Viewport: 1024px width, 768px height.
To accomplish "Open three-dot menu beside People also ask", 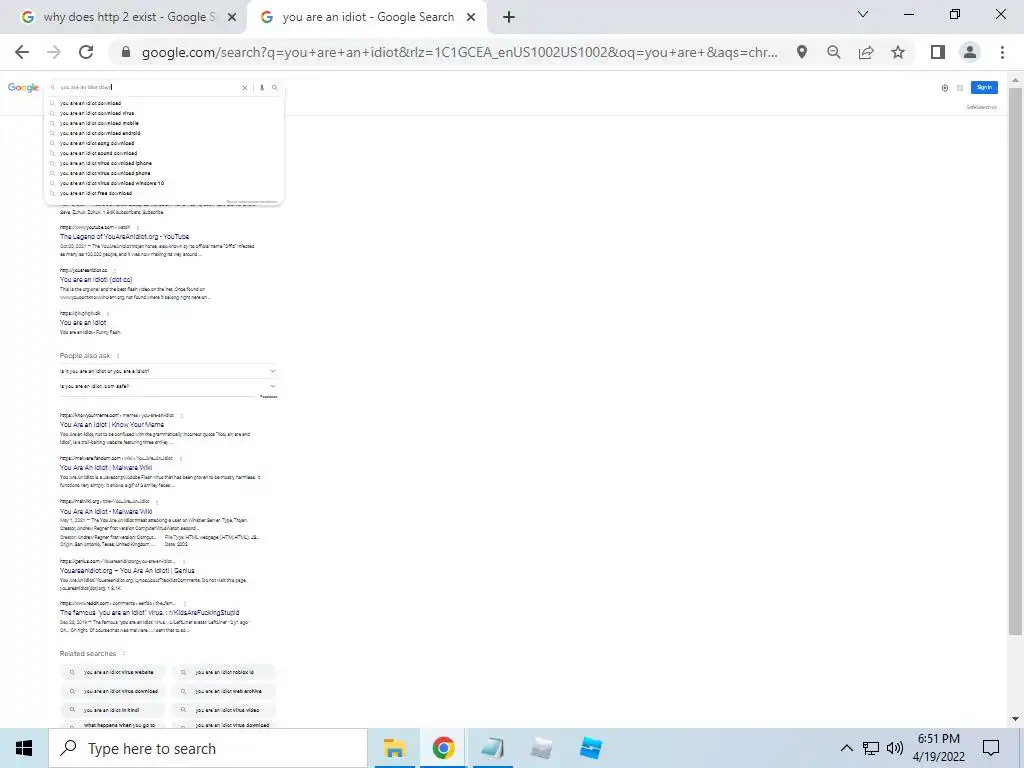I will click(x=118, y=356).
